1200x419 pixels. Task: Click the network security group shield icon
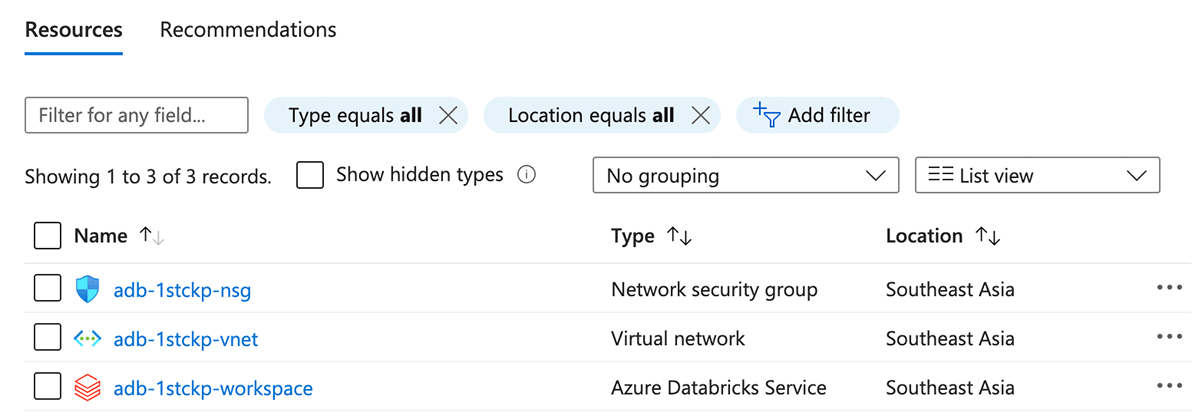(88, 290)
